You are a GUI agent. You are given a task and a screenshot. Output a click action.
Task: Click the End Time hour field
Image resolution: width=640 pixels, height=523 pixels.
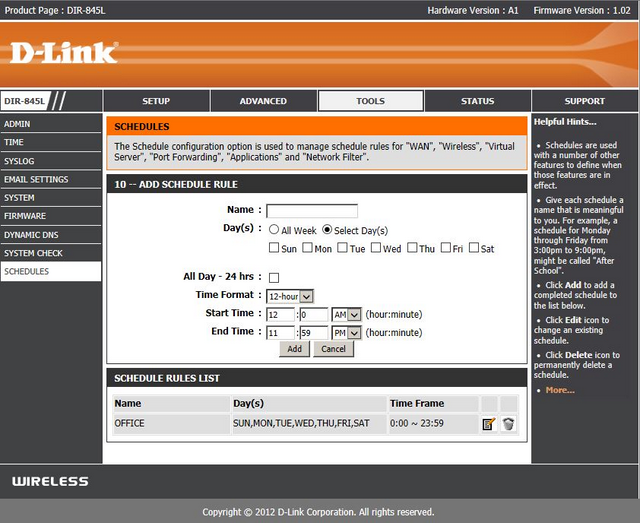[x=280, y=333]
